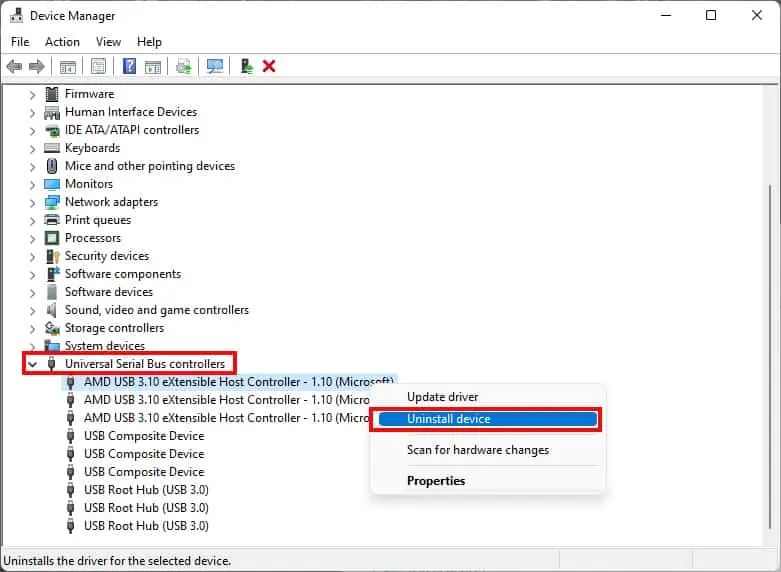
Task: Click the status bar text about uninstalling driver
Action: click(117, 561)
